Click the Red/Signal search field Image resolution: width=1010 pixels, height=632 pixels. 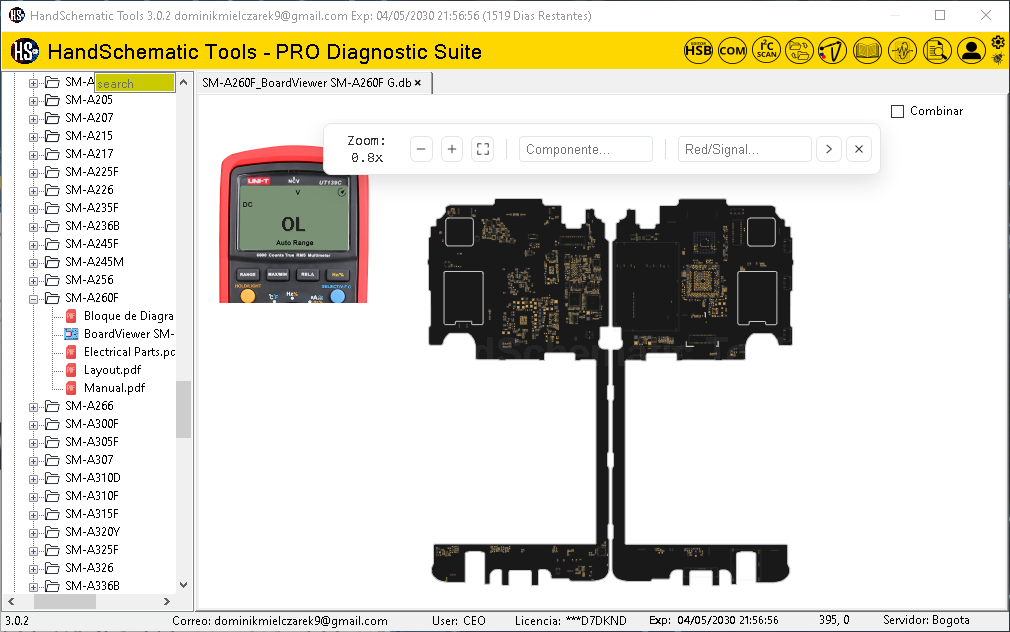pos(744,149)
